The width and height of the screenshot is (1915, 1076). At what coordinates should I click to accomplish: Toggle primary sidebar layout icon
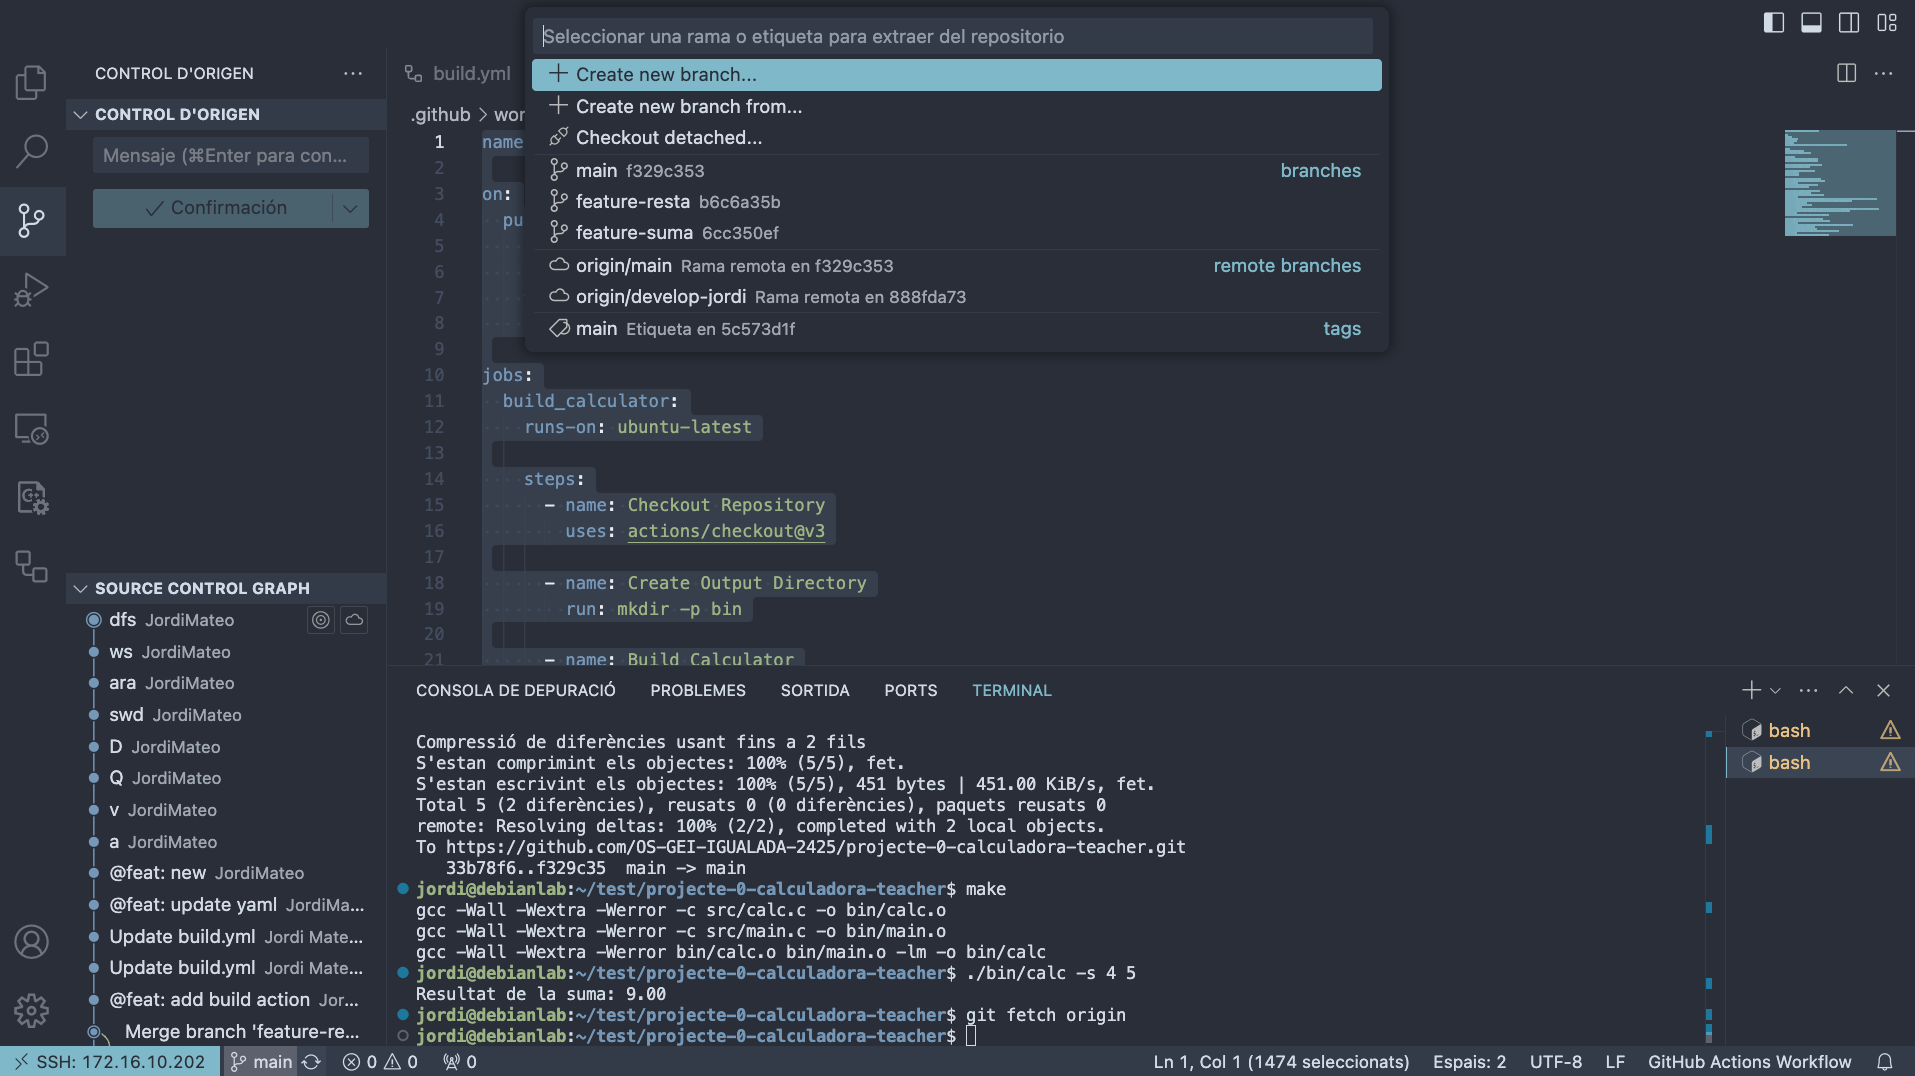tap(1773, 22)
